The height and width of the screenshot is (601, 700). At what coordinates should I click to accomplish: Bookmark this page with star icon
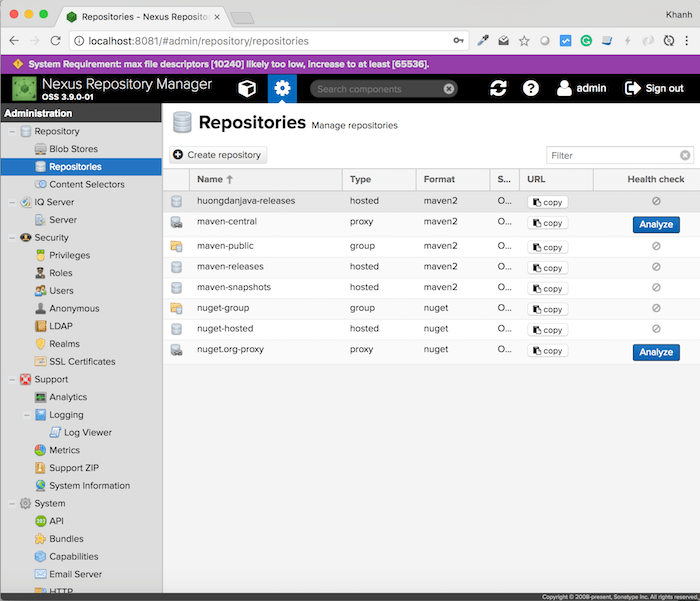pos(524,41)
